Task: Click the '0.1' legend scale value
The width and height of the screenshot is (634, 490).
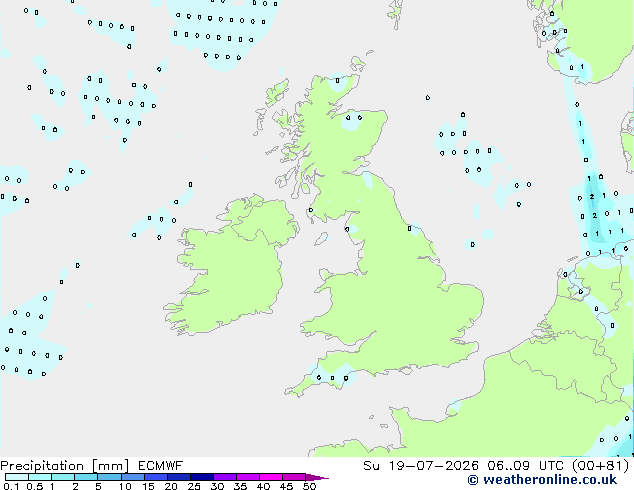Action: [x=11, y=486]
